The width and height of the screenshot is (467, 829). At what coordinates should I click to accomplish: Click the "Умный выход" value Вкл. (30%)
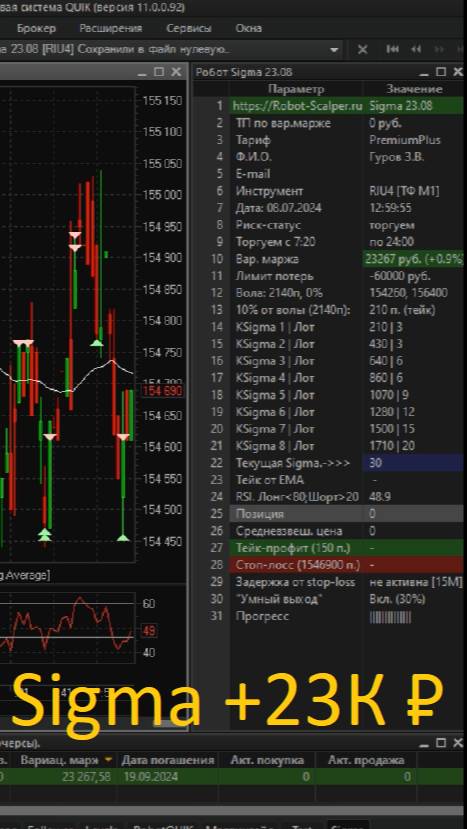coord(397,599)
